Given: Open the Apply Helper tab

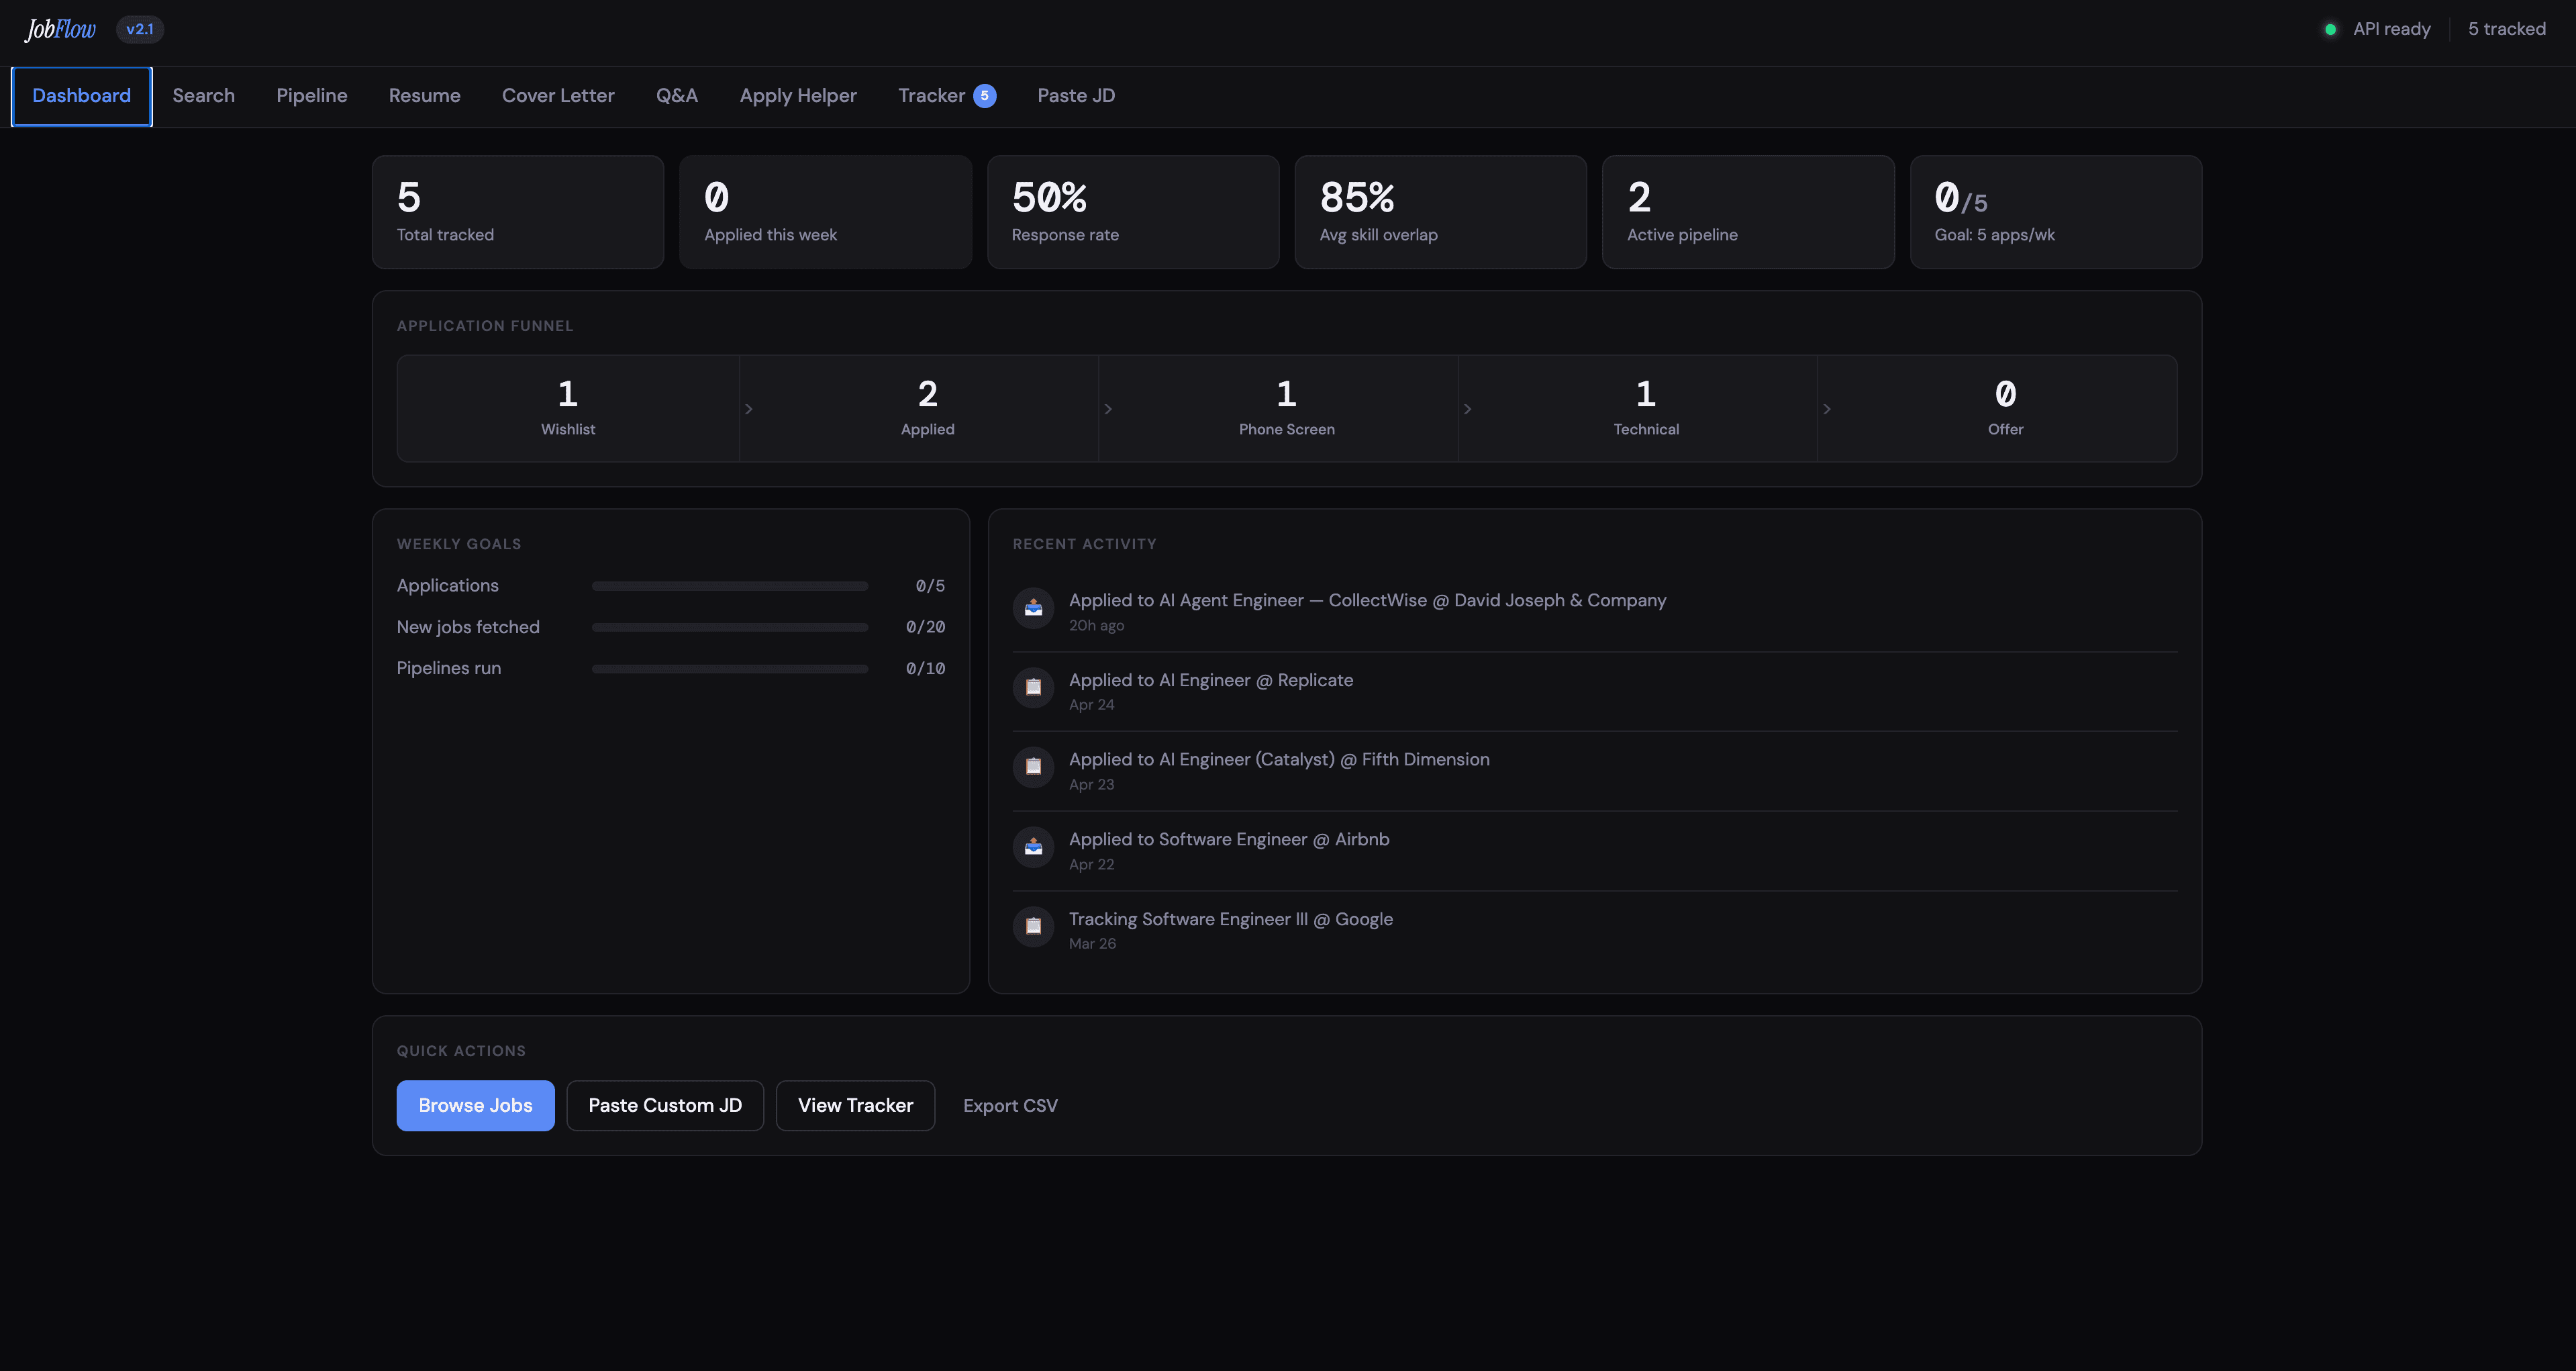Looking at the screenshot, I should coord(798,96).
